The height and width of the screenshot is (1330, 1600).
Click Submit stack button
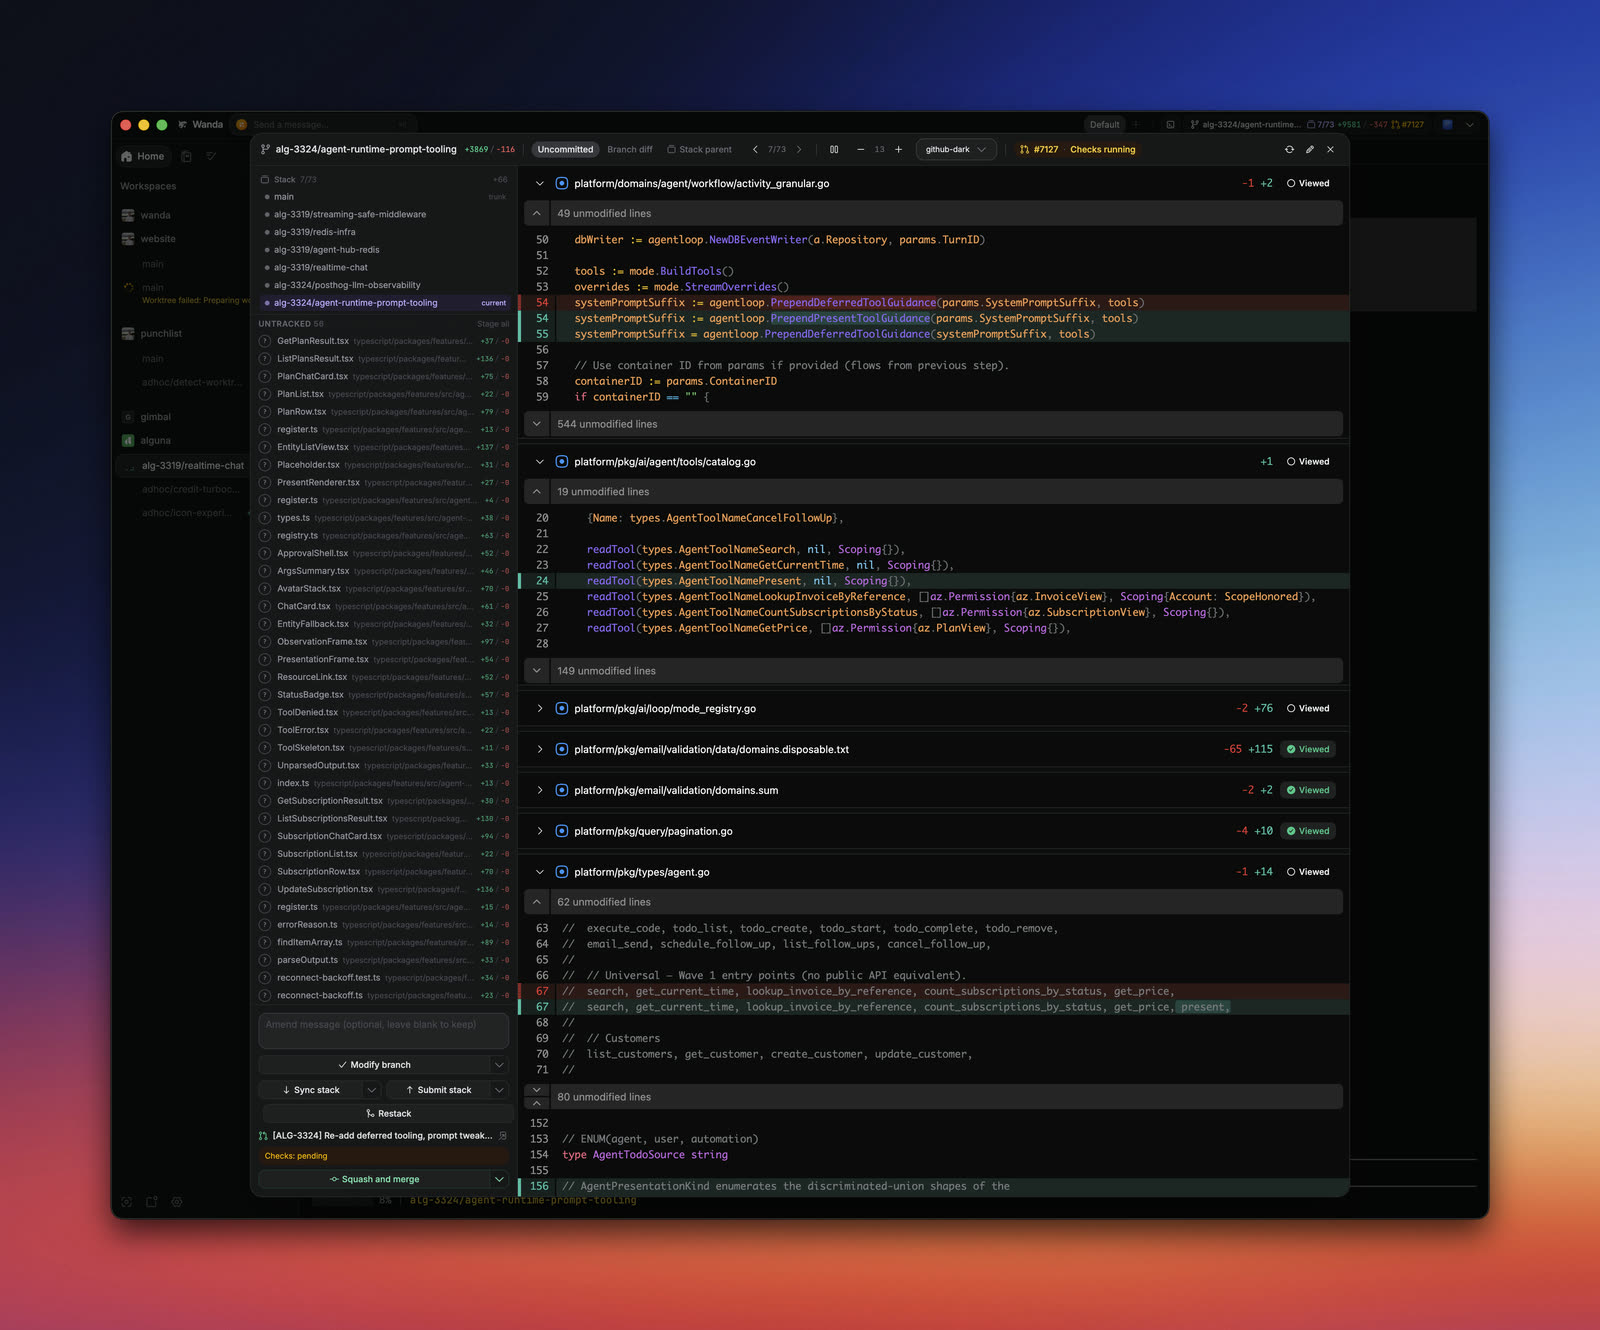click(439, 1090)
